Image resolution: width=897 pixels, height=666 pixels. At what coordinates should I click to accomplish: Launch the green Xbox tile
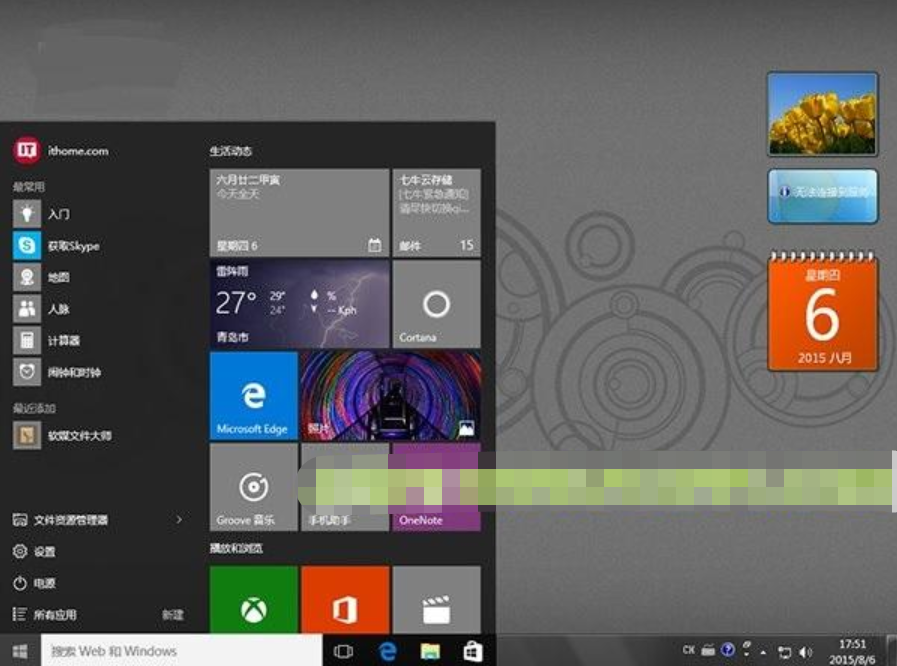253,600
